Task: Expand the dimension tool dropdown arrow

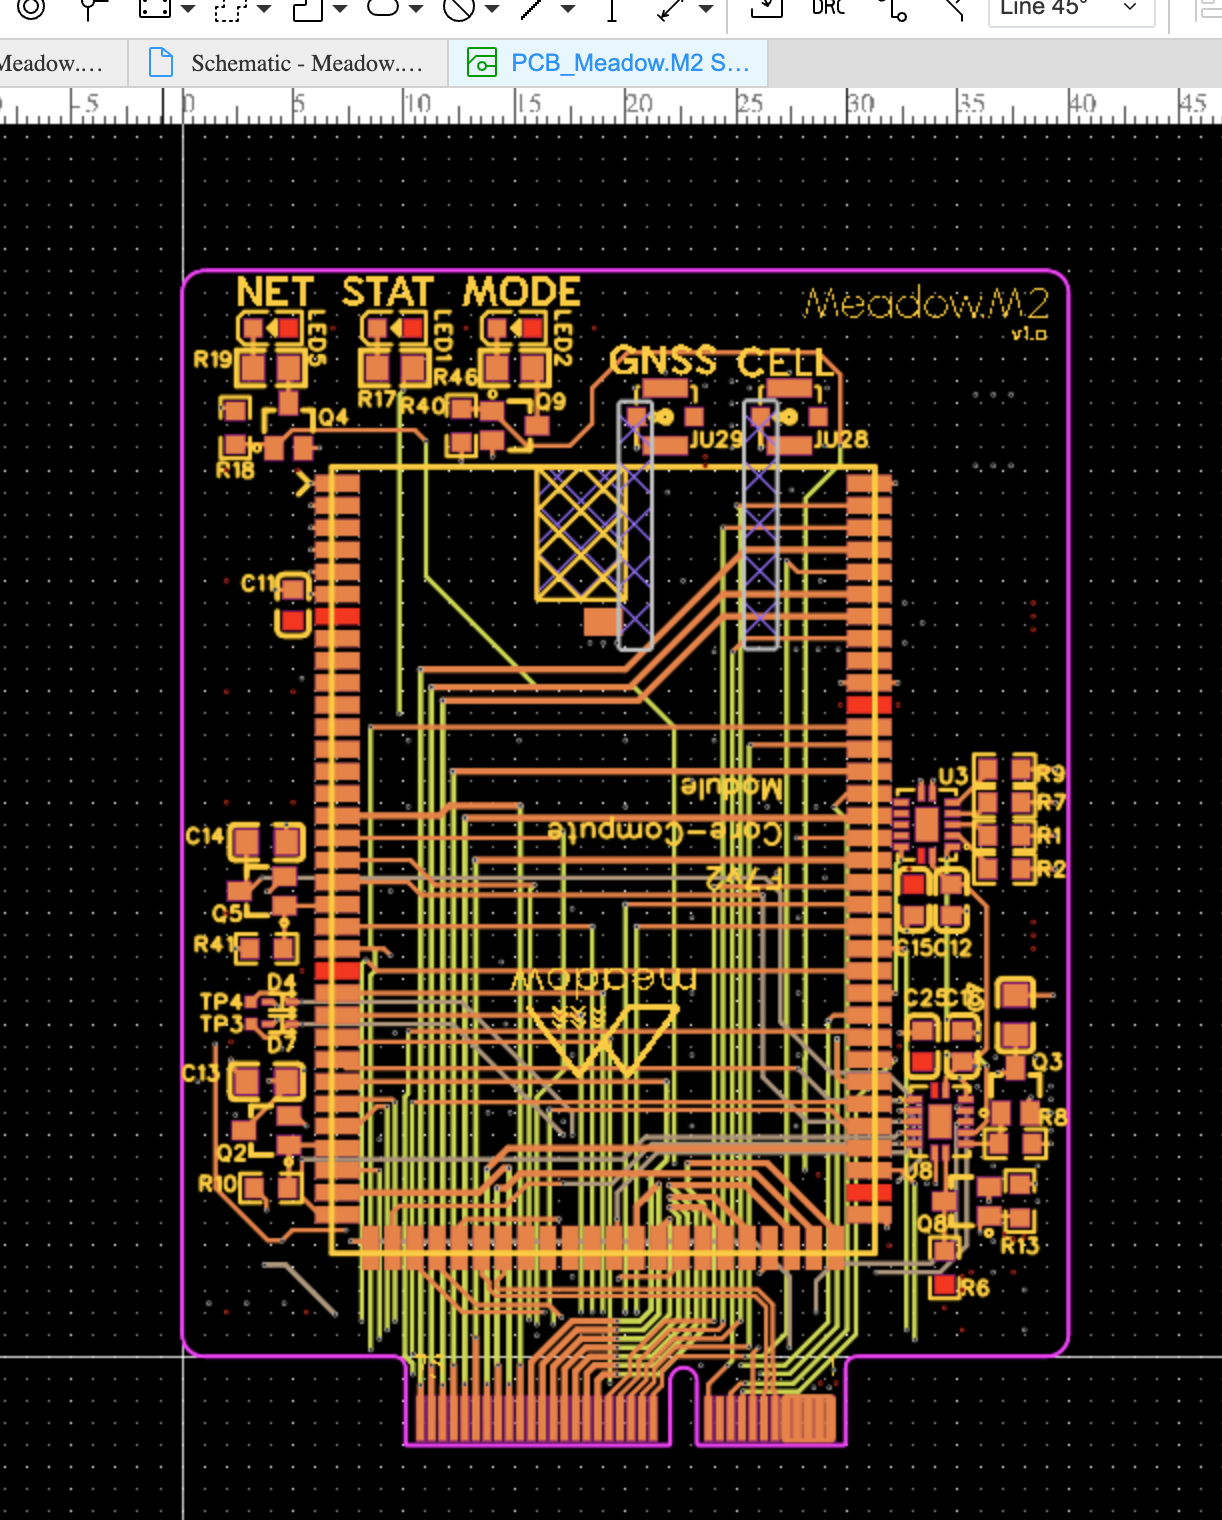Action: 706,9
